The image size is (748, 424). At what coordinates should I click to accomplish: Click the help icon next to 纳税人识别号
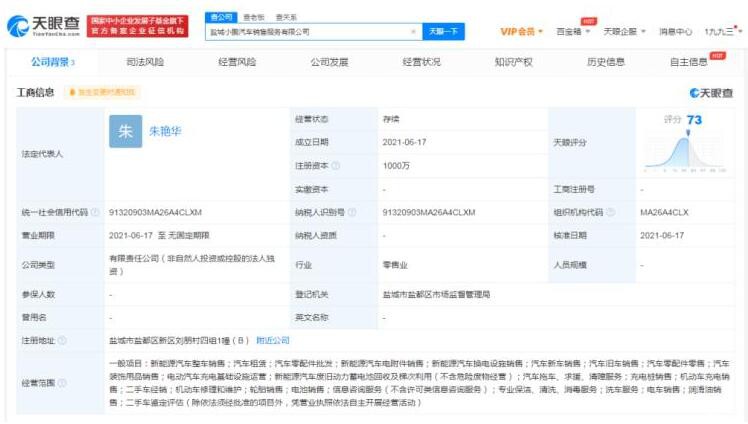(352, 212)
